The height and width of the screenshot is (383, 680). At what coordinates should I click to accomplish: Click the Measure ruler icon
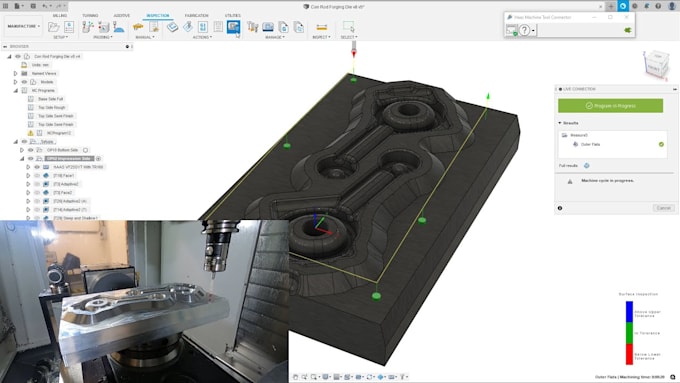[x=322, y=27]
